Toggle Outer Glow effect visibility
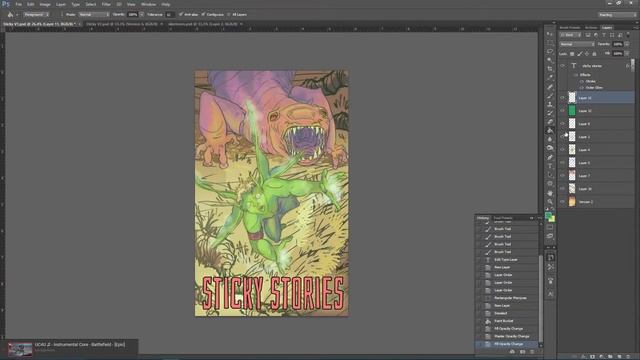Viewport: 640px width, 360px height. tap(582, 87)
